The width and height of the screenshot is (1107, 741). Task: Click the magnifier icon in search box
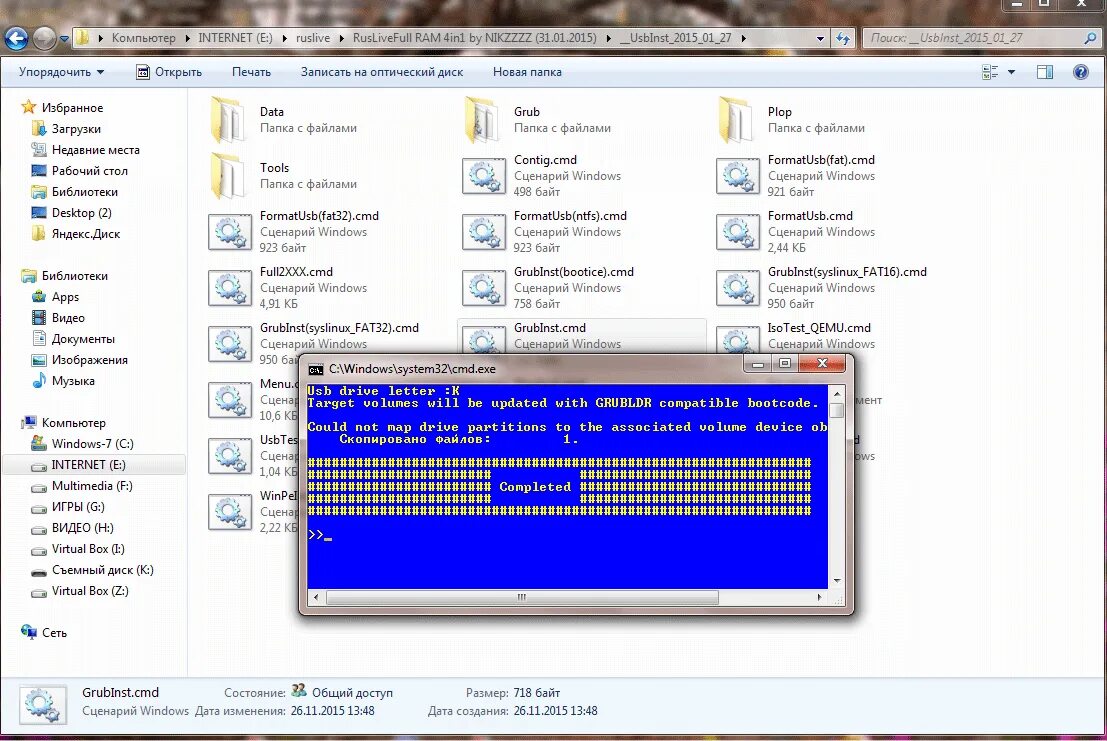coord(1090,38)
